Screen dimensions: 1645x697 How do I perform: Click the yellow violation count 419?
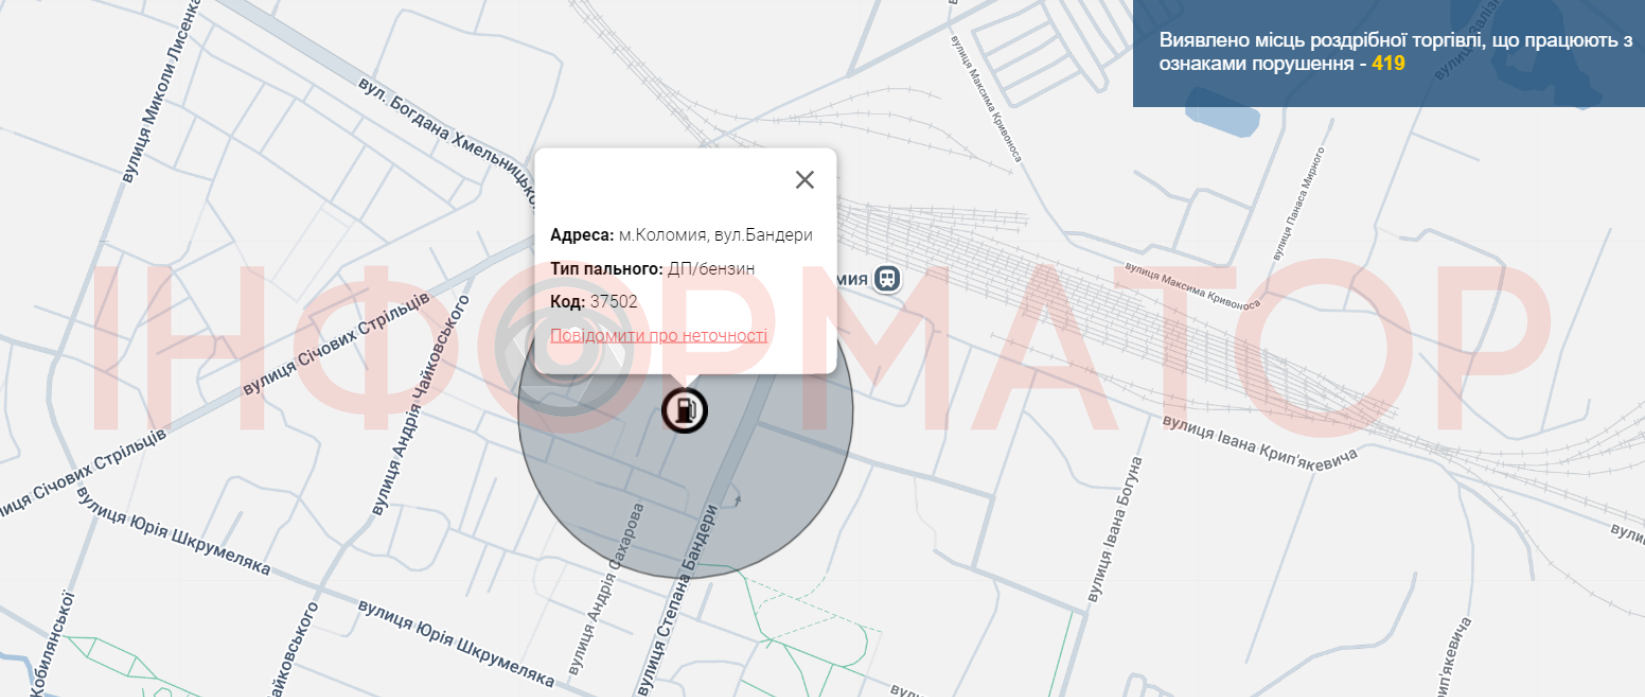[1388, 64]
